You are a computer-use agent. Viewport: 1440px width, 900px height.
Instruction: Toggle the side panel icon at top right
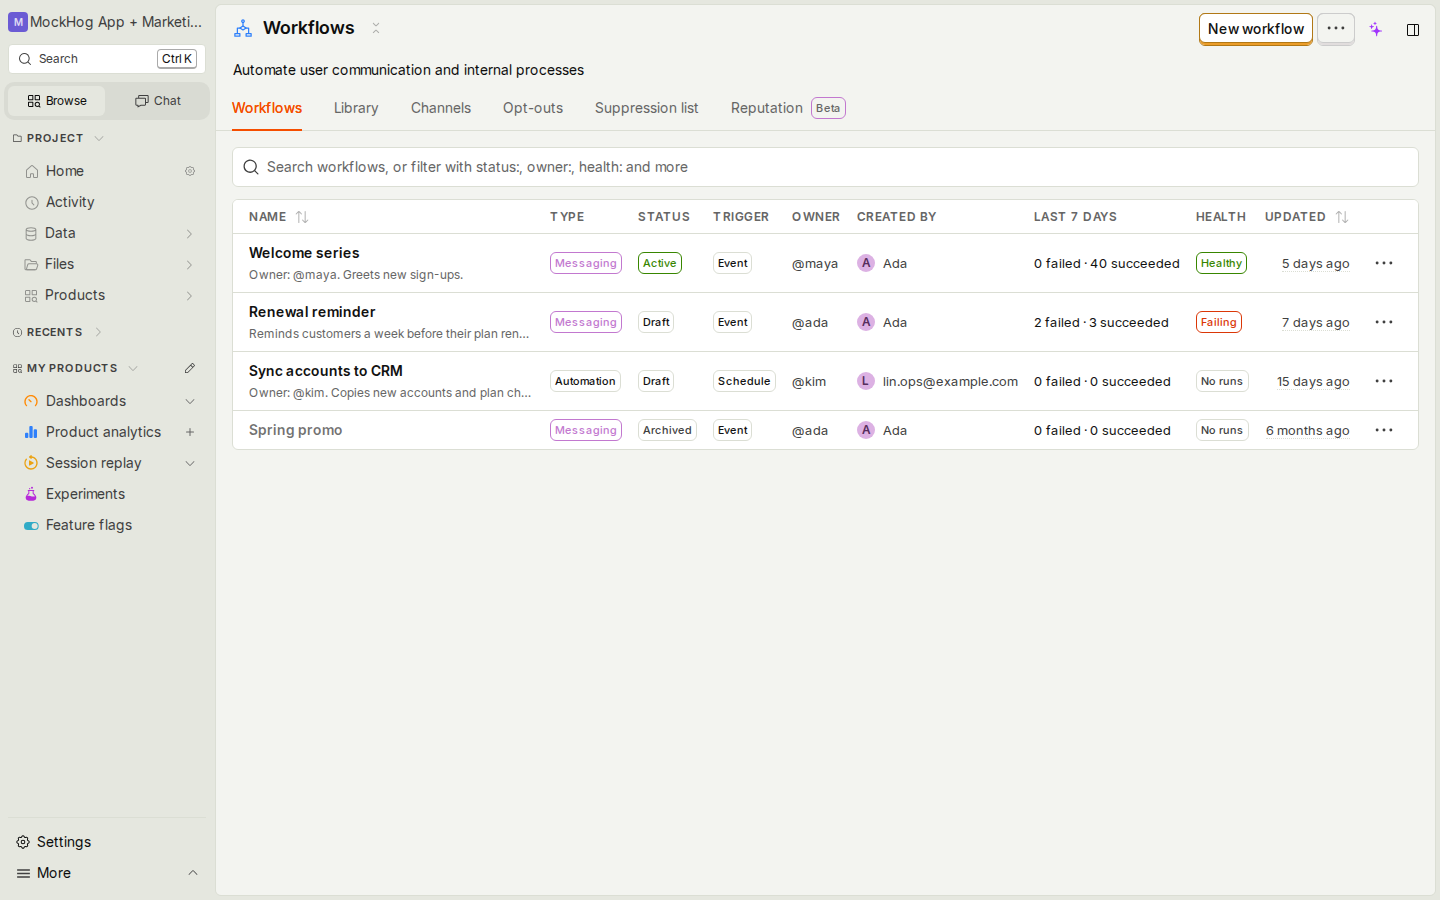coord(1413,30)
